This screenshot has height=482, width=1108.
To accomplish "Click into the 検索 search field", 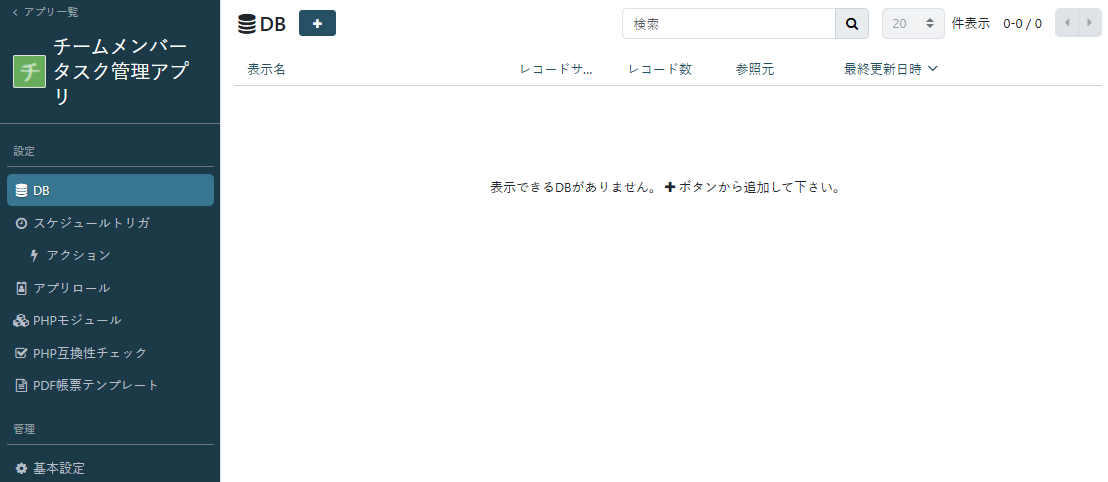I will tap(728, 23).
